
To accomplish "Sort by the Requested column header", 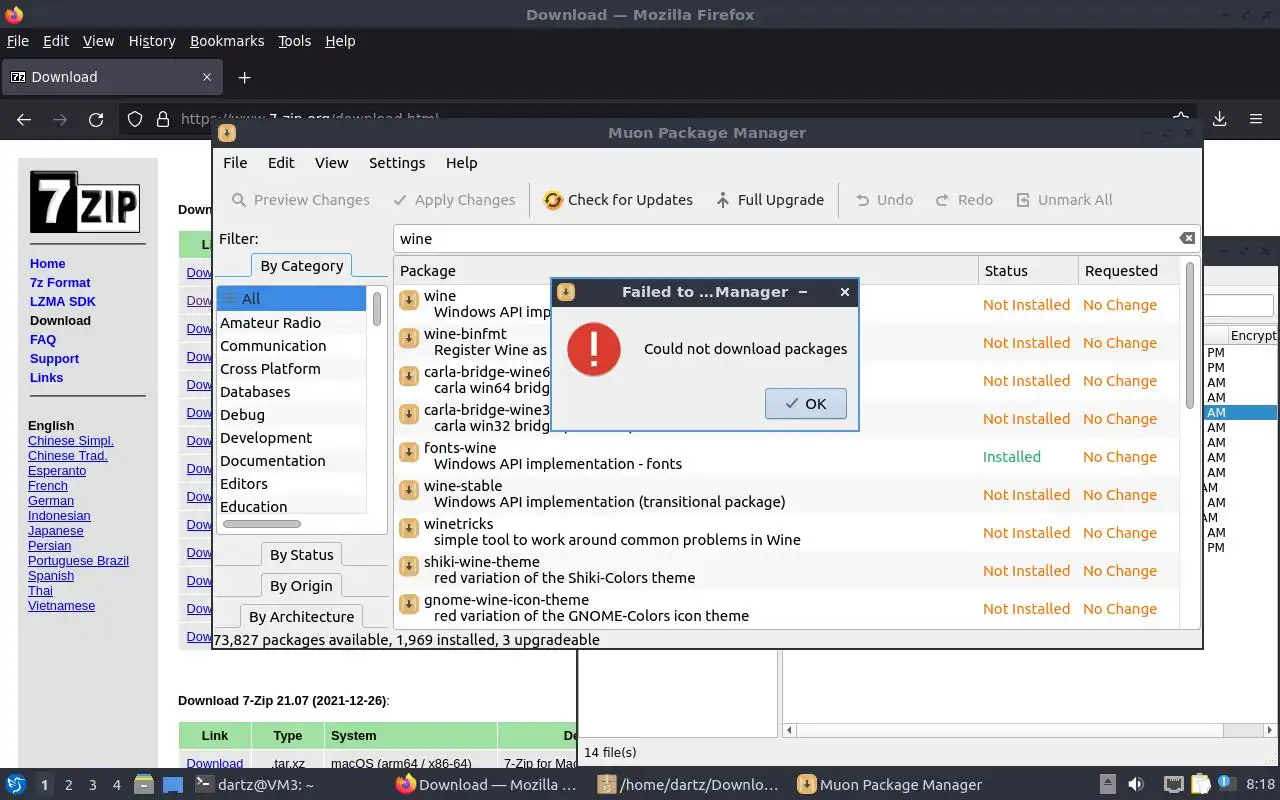I will click(x=1128, y=271).
